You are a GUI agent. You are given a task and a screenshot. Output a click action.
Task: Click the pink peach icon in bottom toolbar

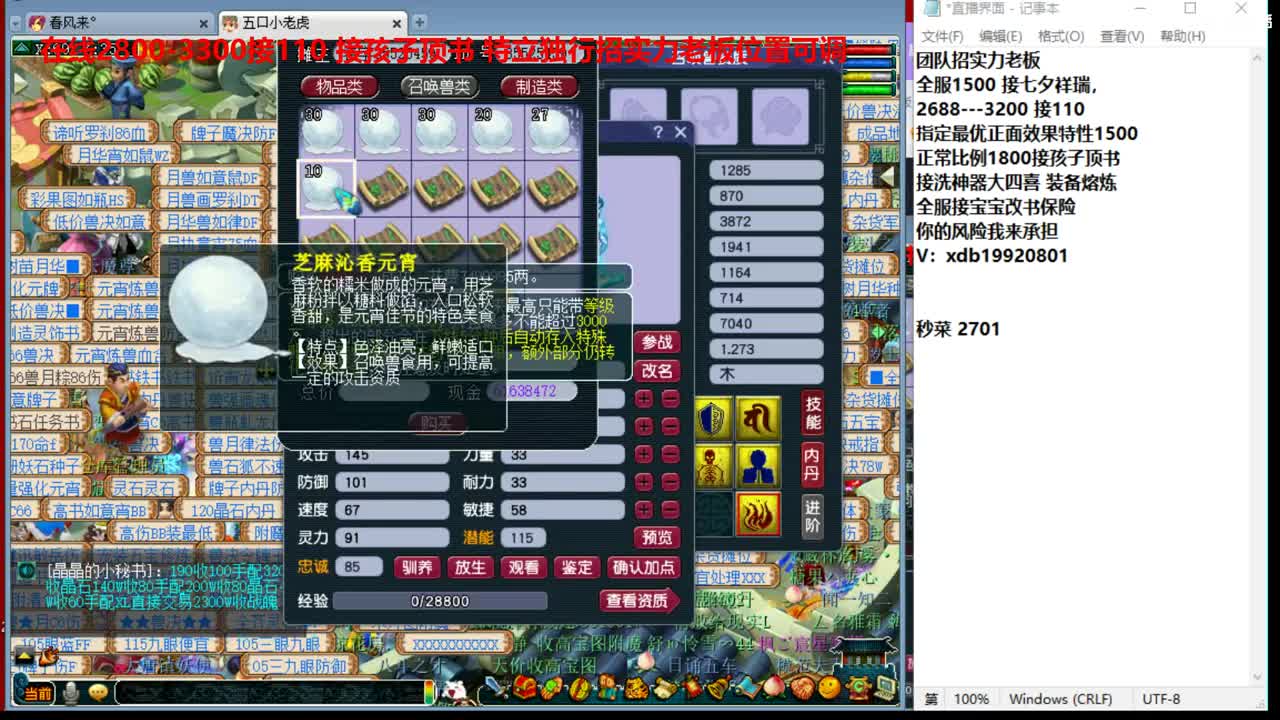pyautogui.click(x=773, y=687)
